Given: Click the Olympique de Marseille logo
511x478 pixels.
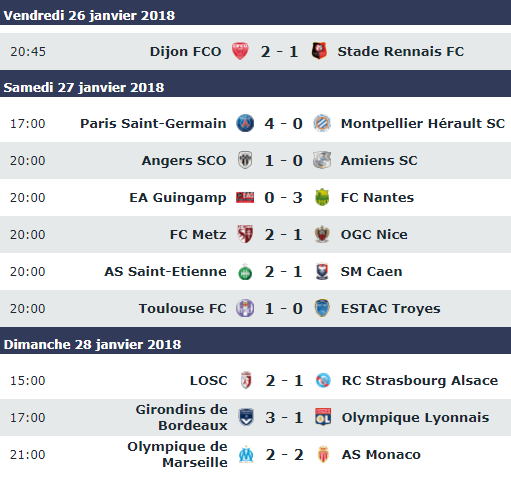Looking at the screenshot, I should pyautogui.click(x=246, y=454).
